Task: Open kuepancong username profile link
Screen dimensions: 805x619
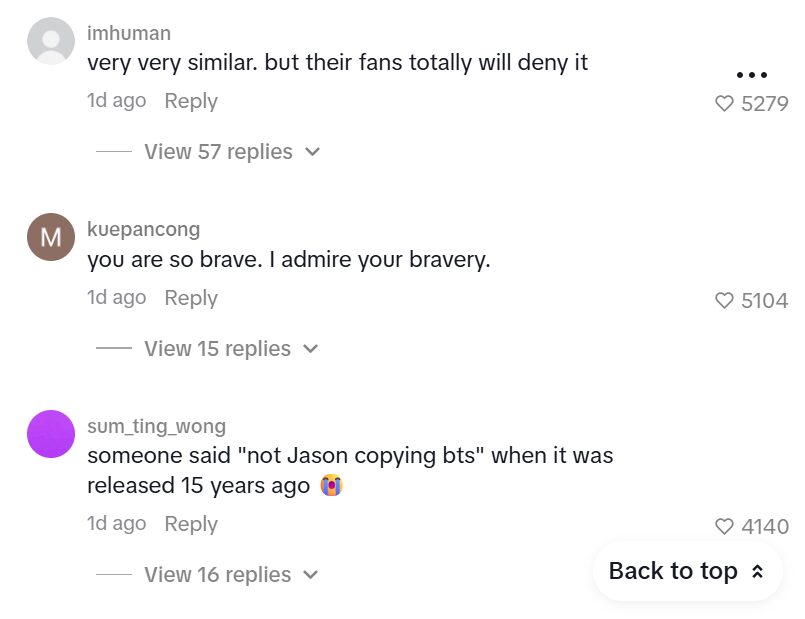Action: (143, 230)
